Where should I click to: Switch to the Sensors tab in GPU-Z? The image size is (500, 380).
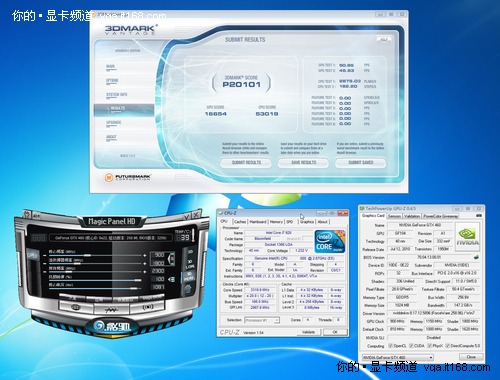[395, 216]
